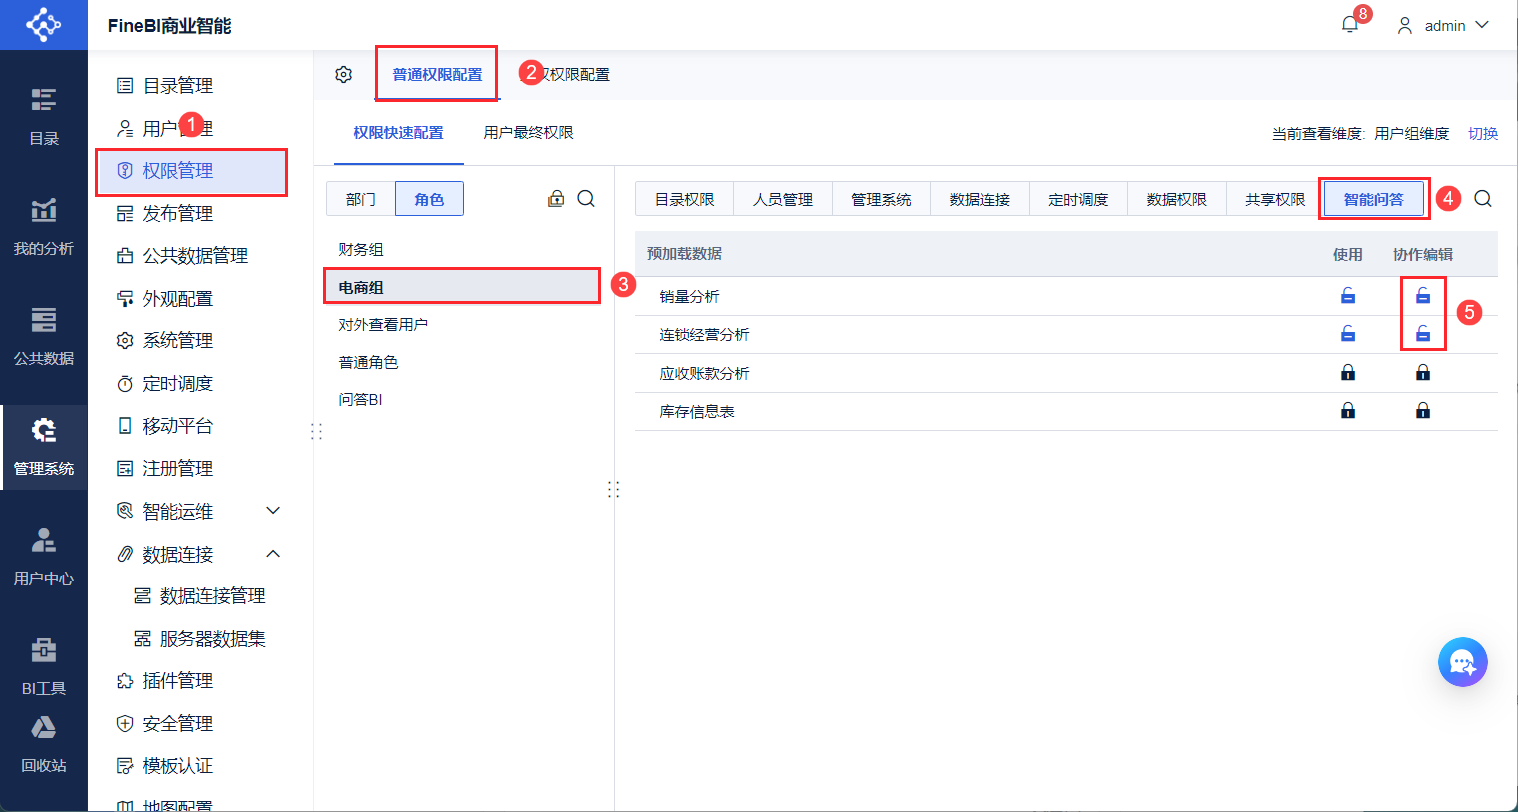Viewport: 1518px width, 812px height.
Task: Unlock 使用 for 应收账款分析
Action: (x=1348, y=373)
